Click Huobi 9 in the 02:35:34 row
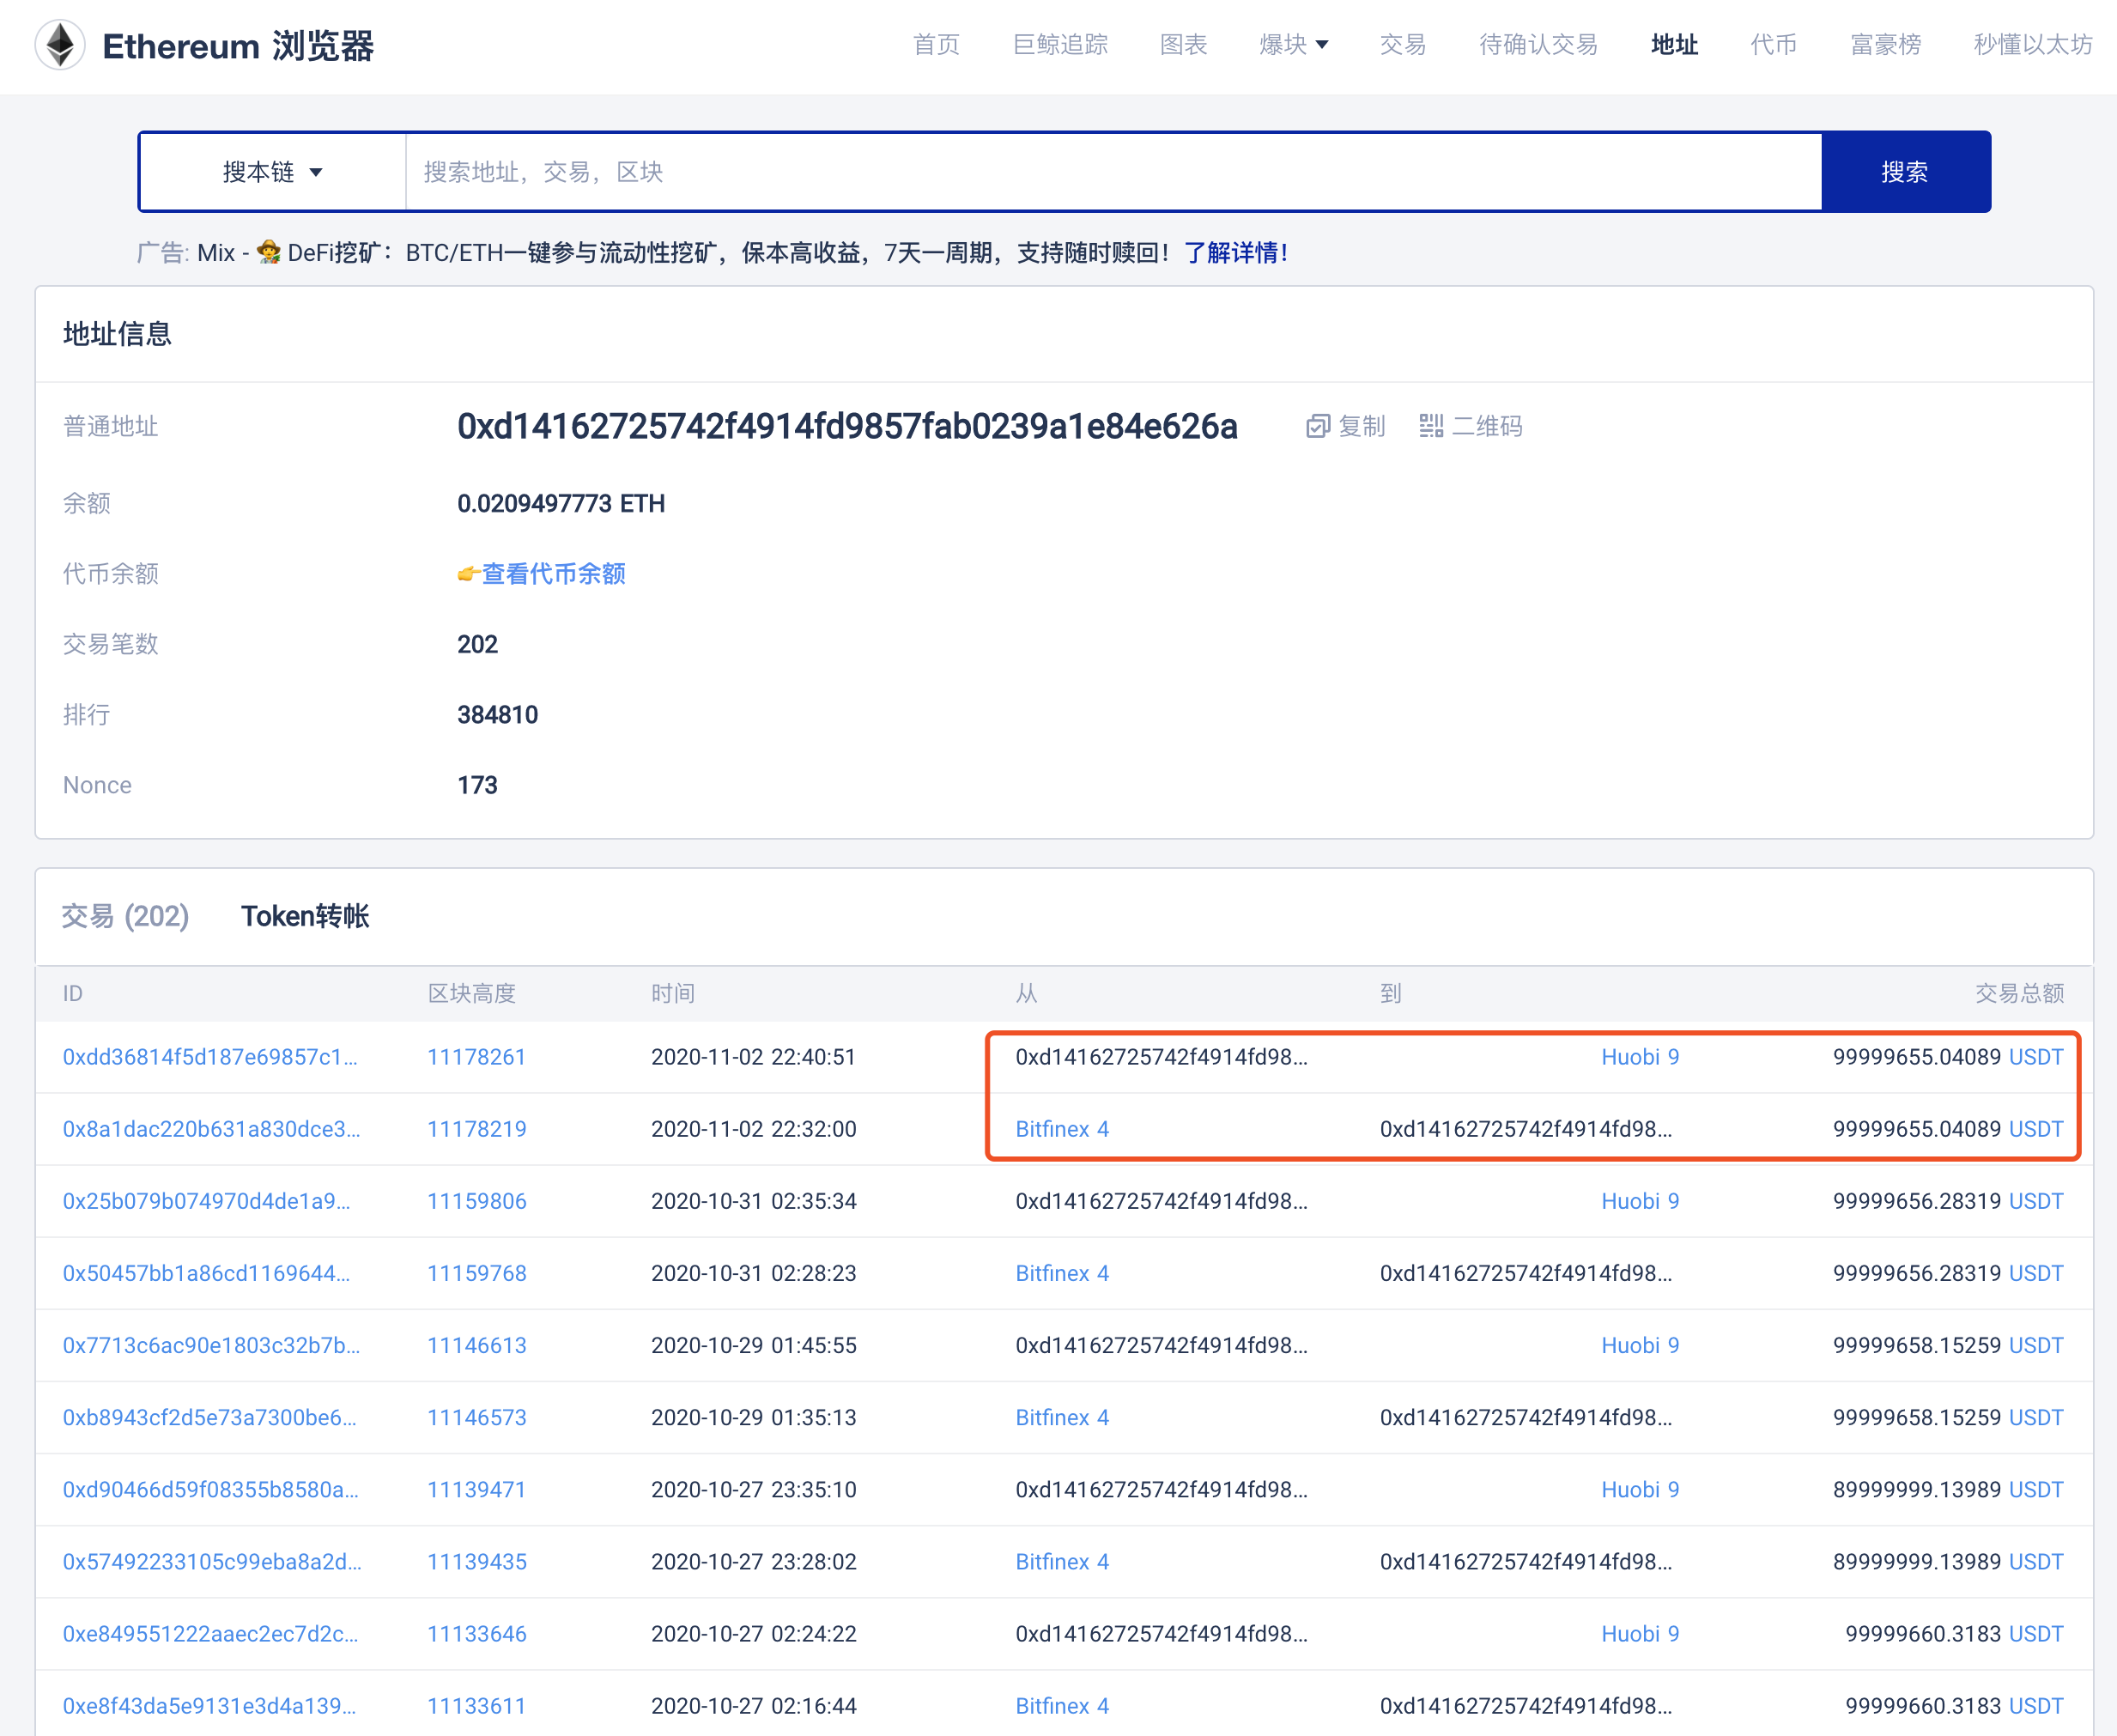 pyautogui.click(x=1640, y=1201)
